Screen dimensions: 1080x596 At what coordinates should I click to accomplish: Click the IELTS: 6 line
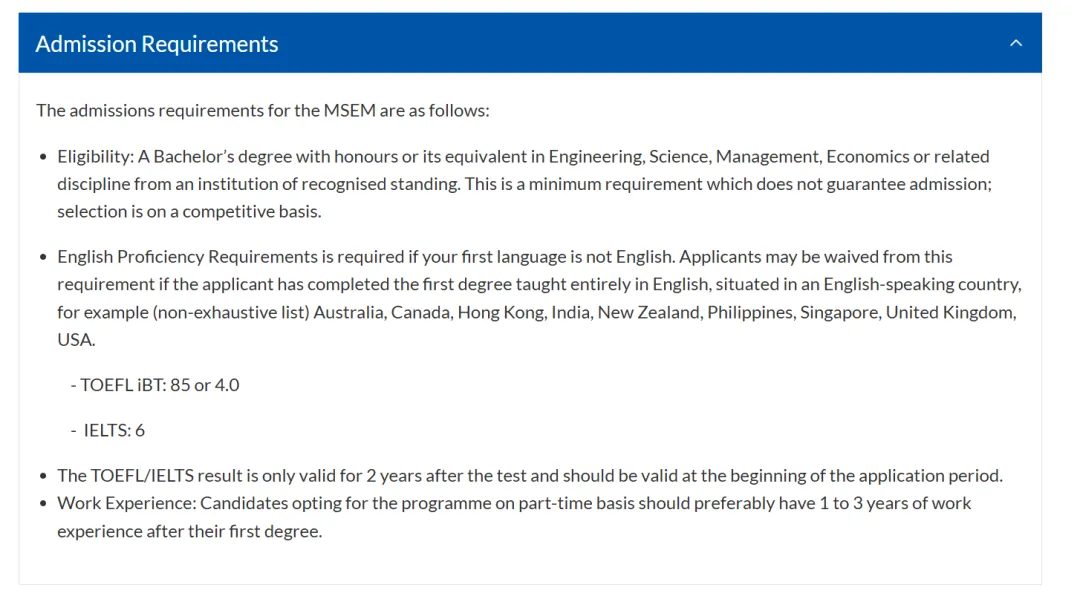click(x=108, y=430)
